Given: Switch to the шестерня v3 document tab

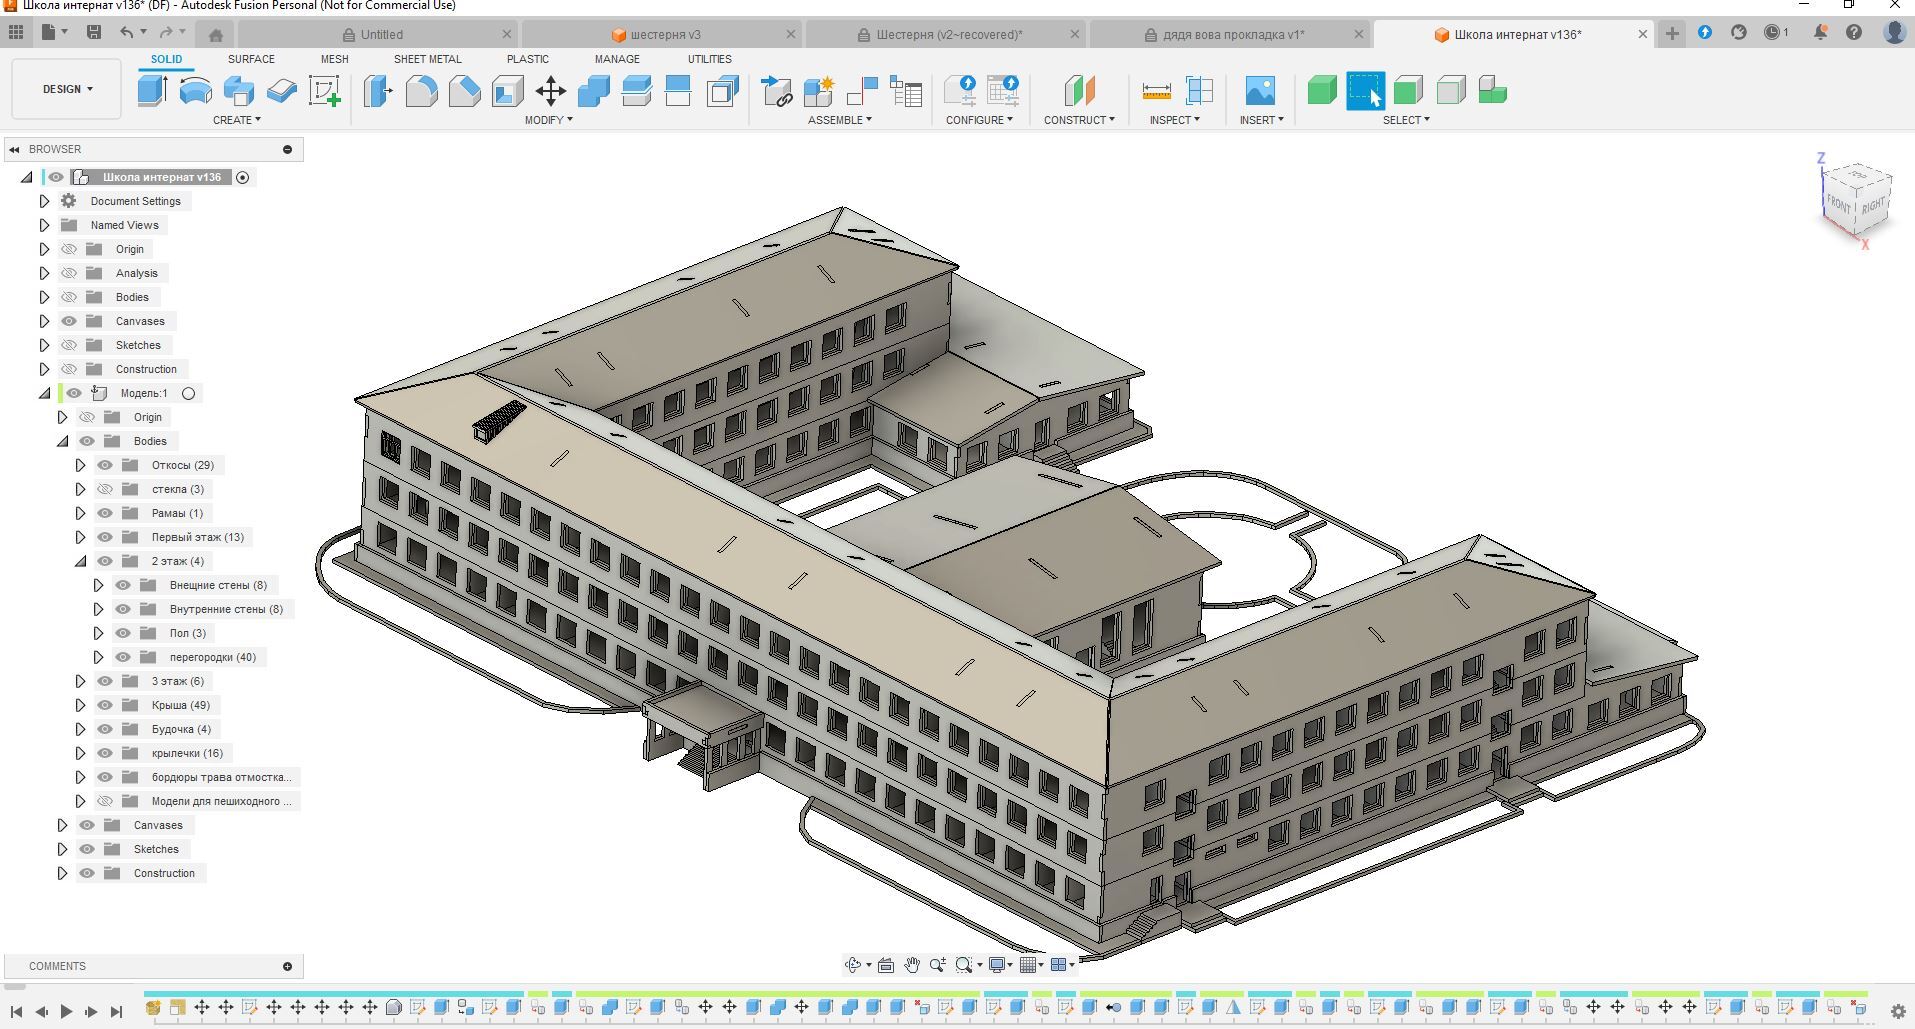Looking at the screenshot, I should click(665, 34).
